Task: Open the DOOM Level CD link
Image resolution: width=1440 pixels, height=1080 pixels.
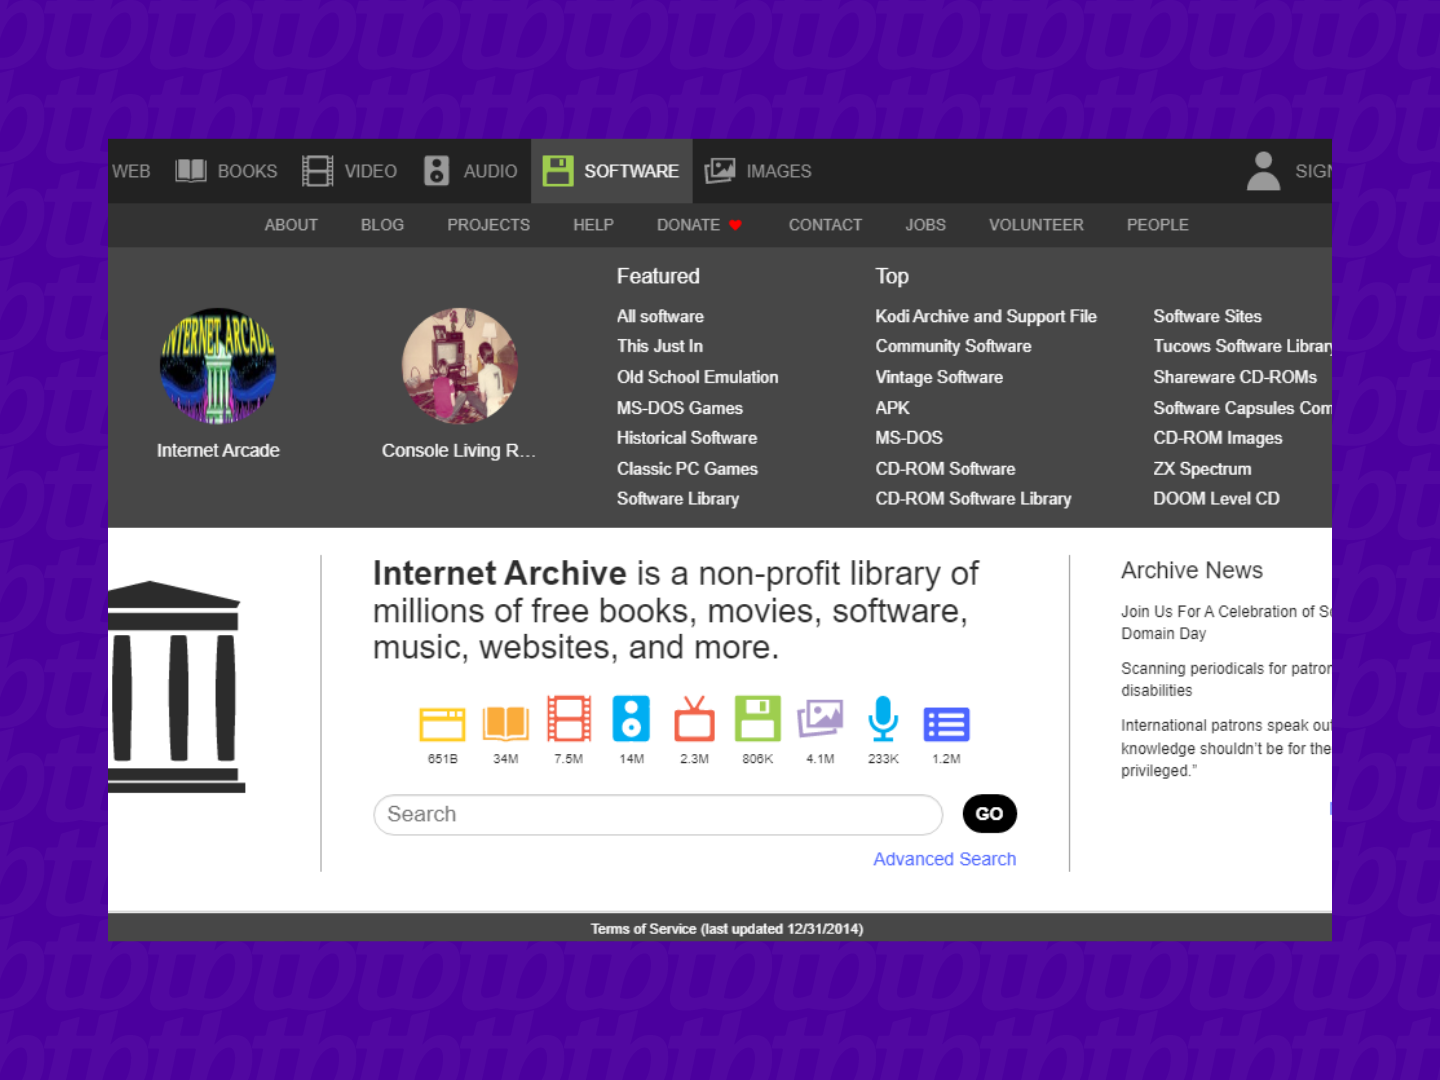Action: point(1216,499)
